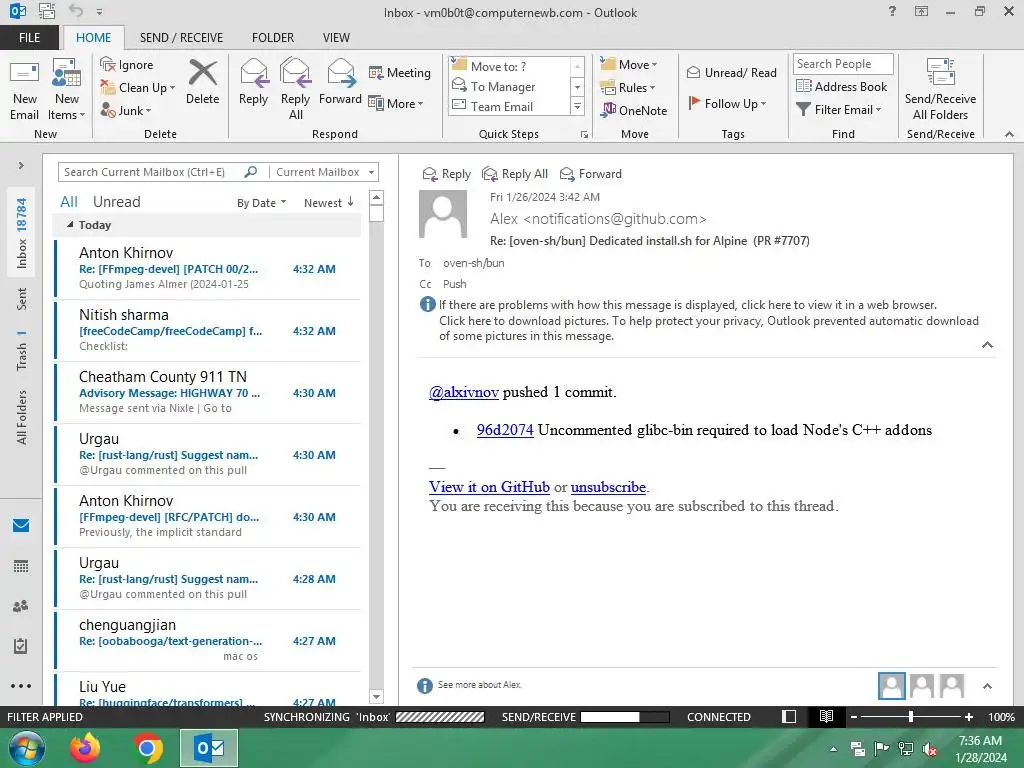The image size is (1024, 768).
Task: Expand the folder pane
Action: (21, 165)
